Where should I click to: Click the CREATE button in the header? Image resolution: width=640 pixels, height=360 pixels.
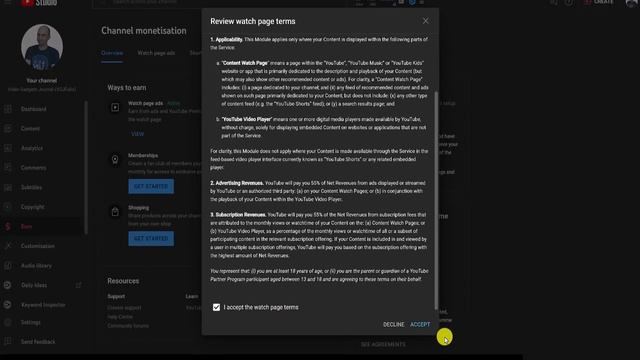[x=599, y=2]
